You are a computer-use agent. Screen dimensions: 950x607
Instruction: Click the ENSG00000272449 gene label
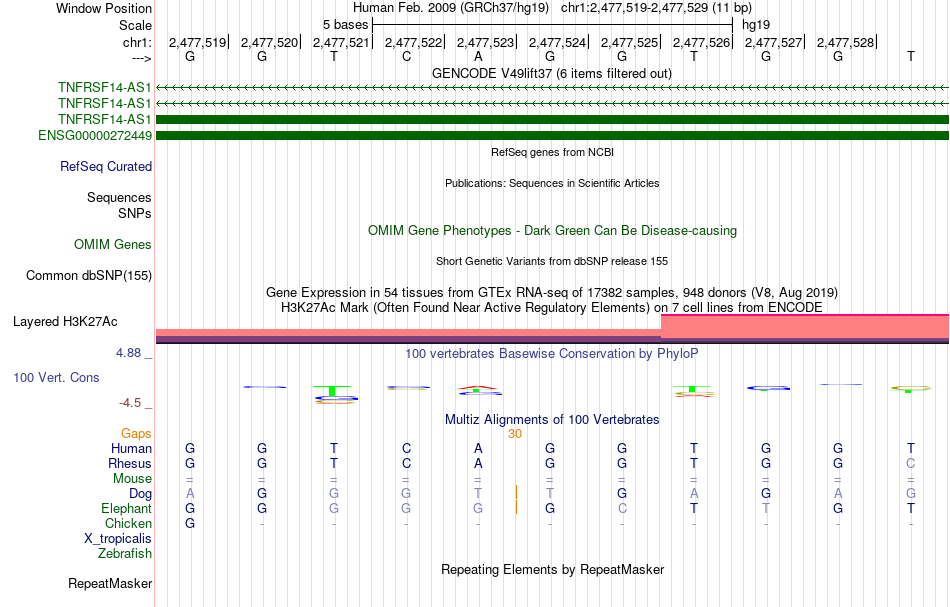coord(95,135)
